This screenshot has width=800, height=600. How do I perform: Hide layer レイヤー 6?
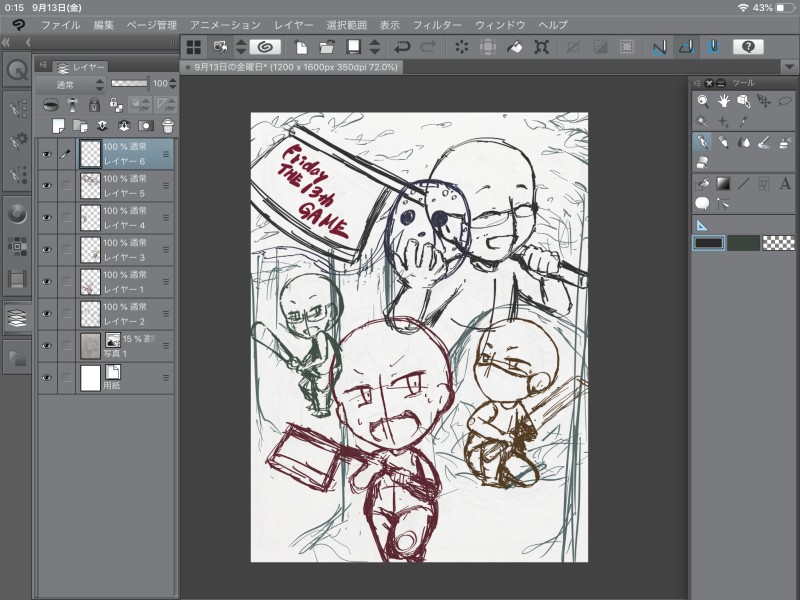47,154
